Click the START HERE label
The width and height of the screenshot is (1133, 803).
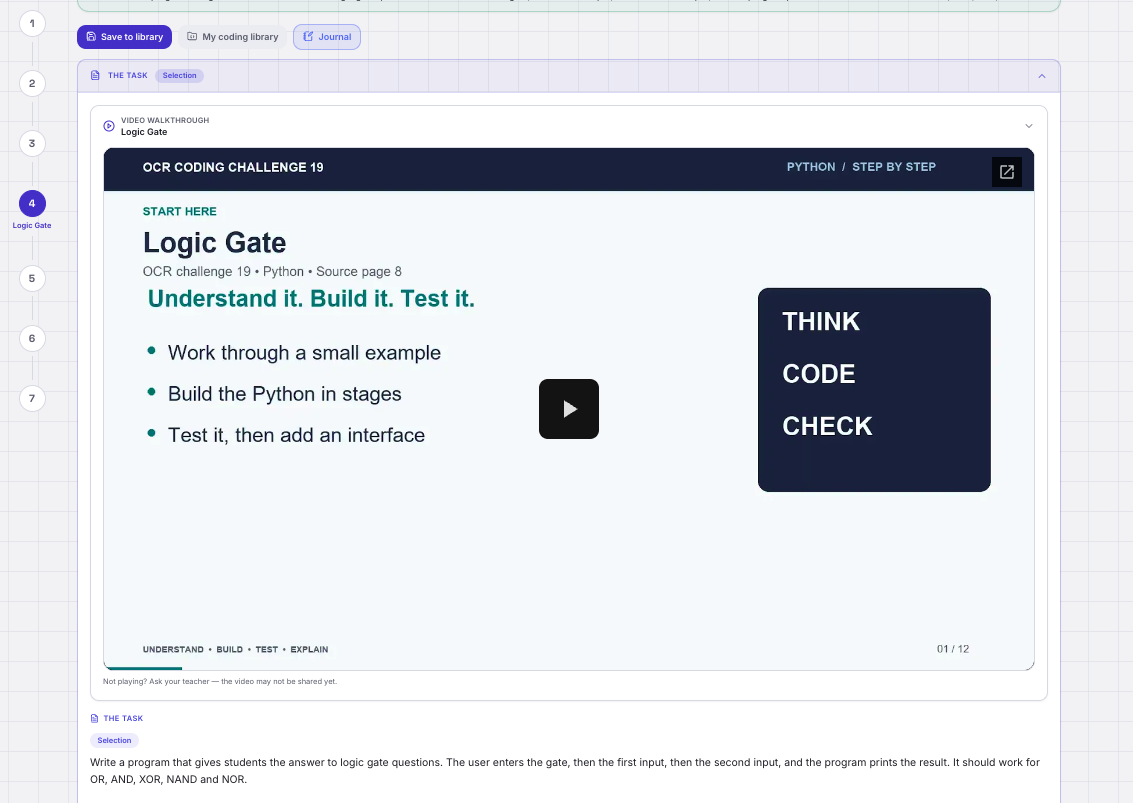point(180,212)
